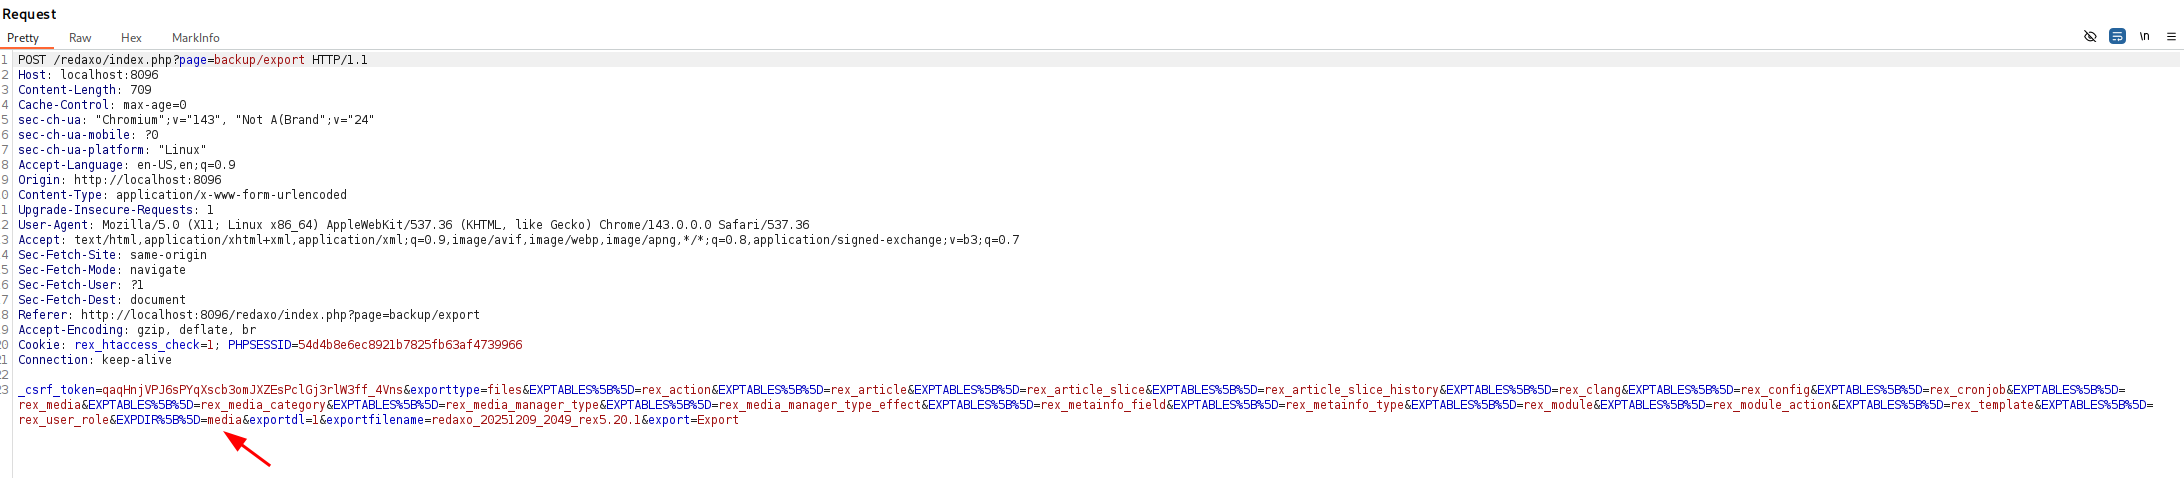Toggle the \n show newlines button
The width and height of the screenshot is (2184, 478).
[x=2144, y=36]
